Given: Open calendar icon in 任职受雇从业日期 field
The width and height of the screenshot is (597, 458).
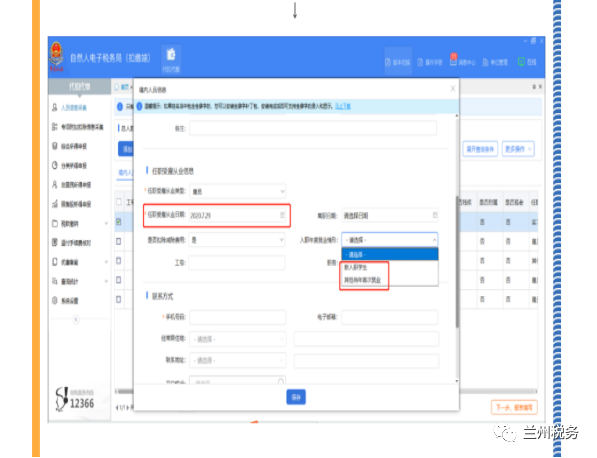Looking at the screenshot, I should [x=283, y=215].
